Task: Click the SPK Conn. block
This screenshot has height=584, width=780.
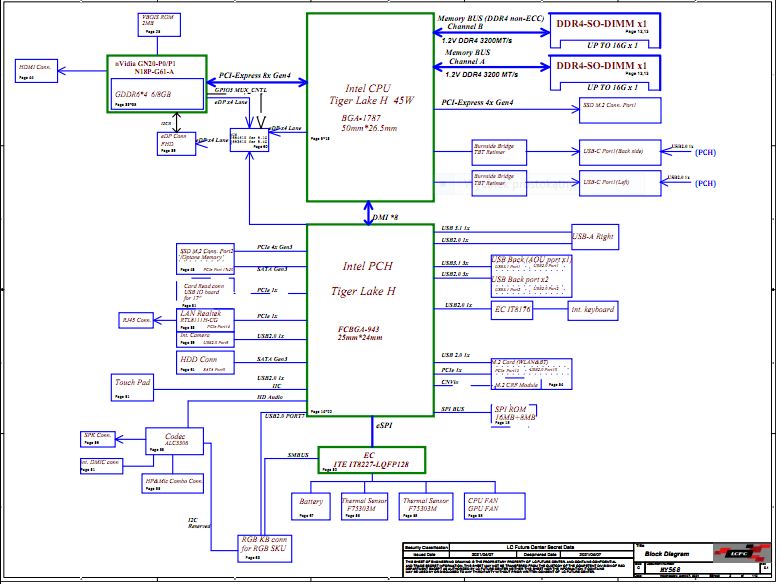Action: 98,439
